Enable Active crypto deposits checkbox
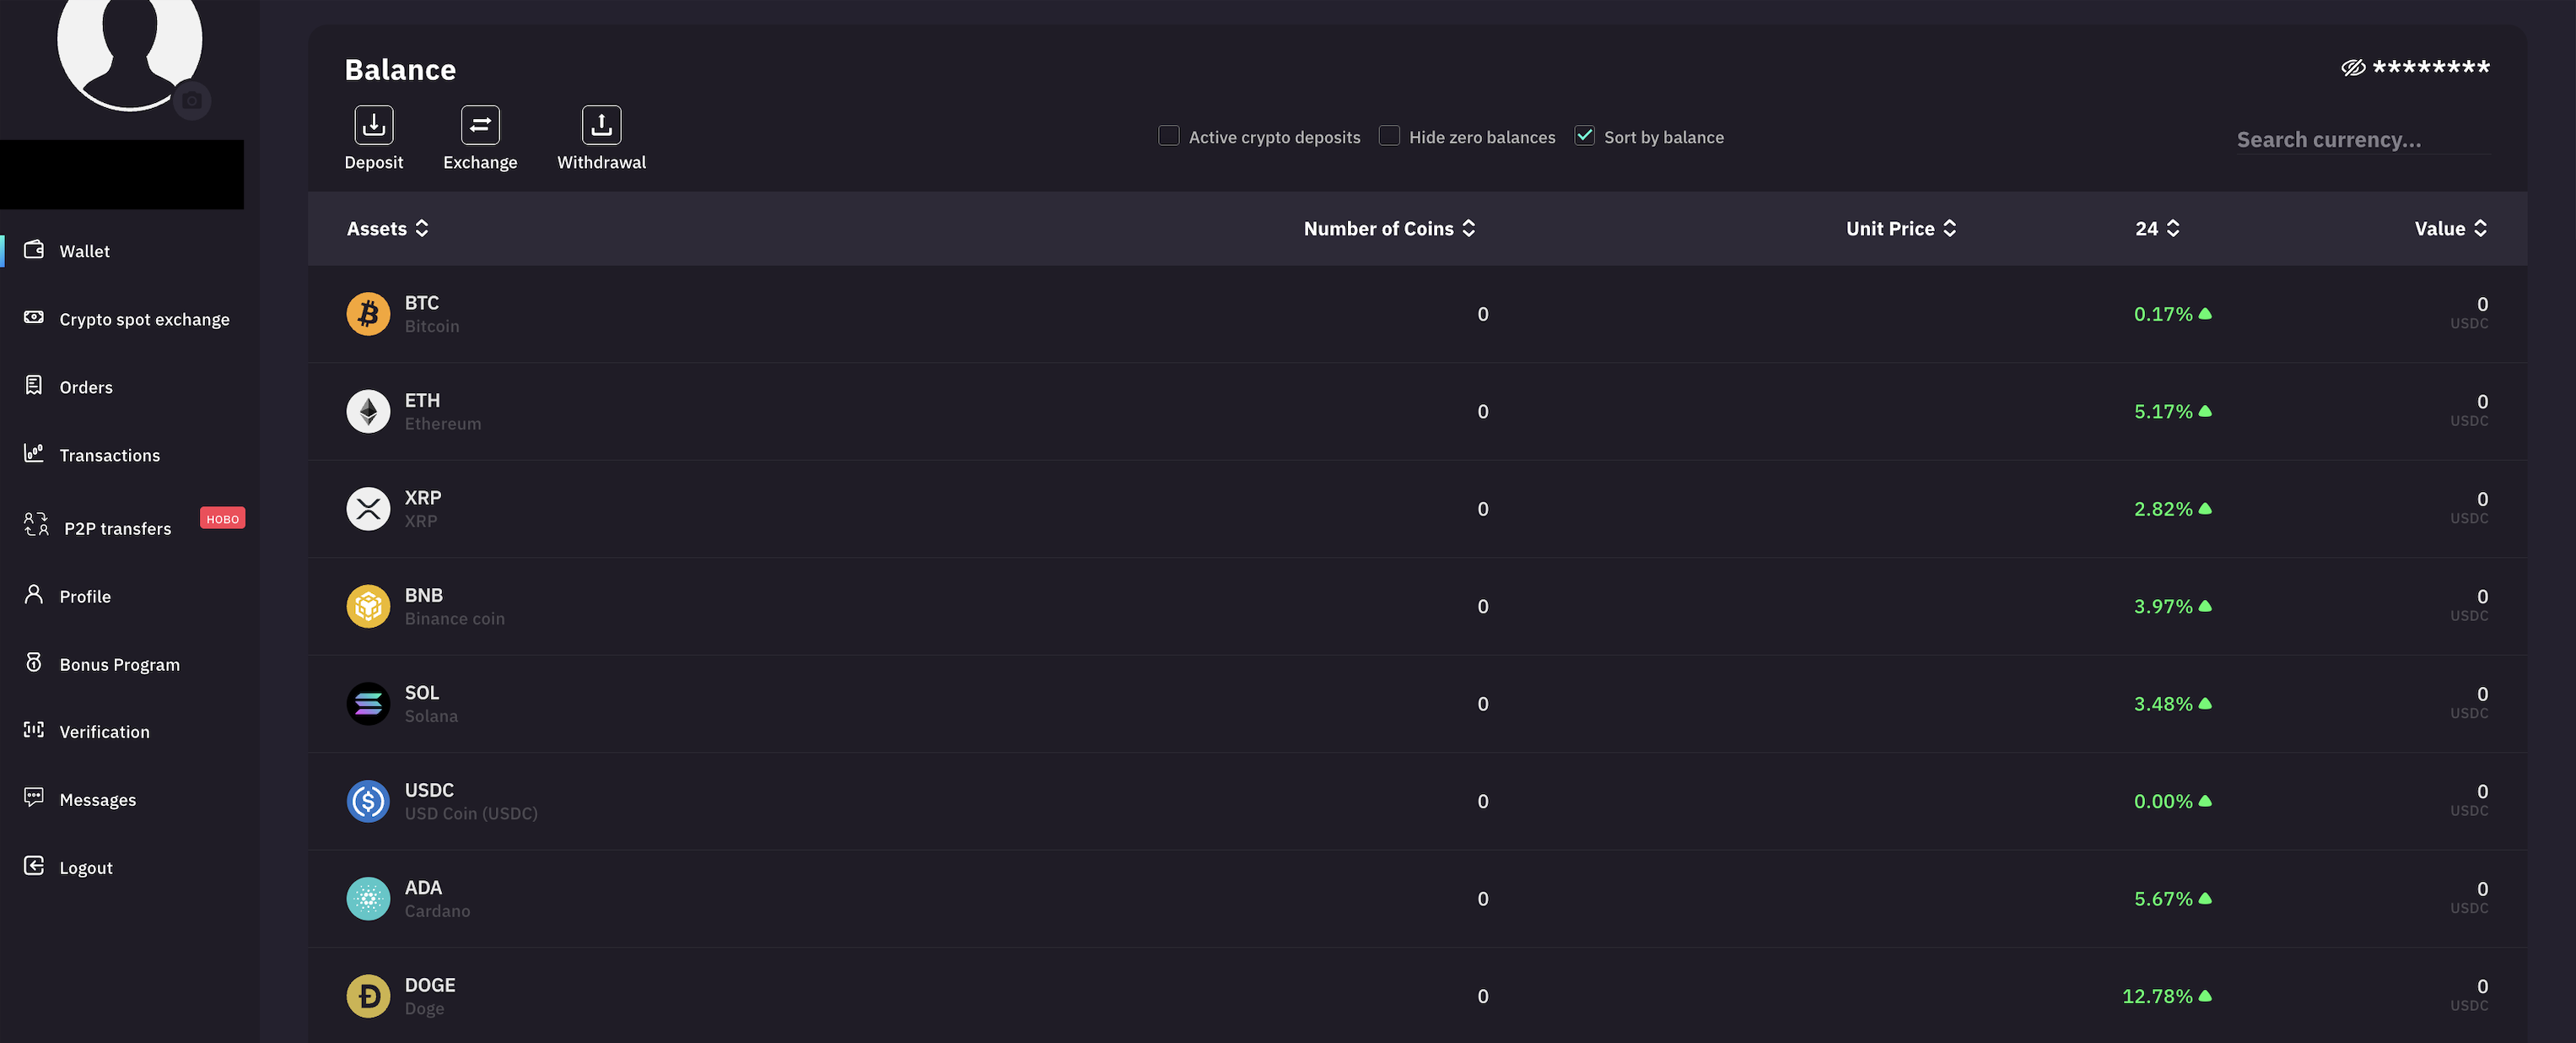The width and height of the screenshot is (2576, 1043). tap(1168, 136)
